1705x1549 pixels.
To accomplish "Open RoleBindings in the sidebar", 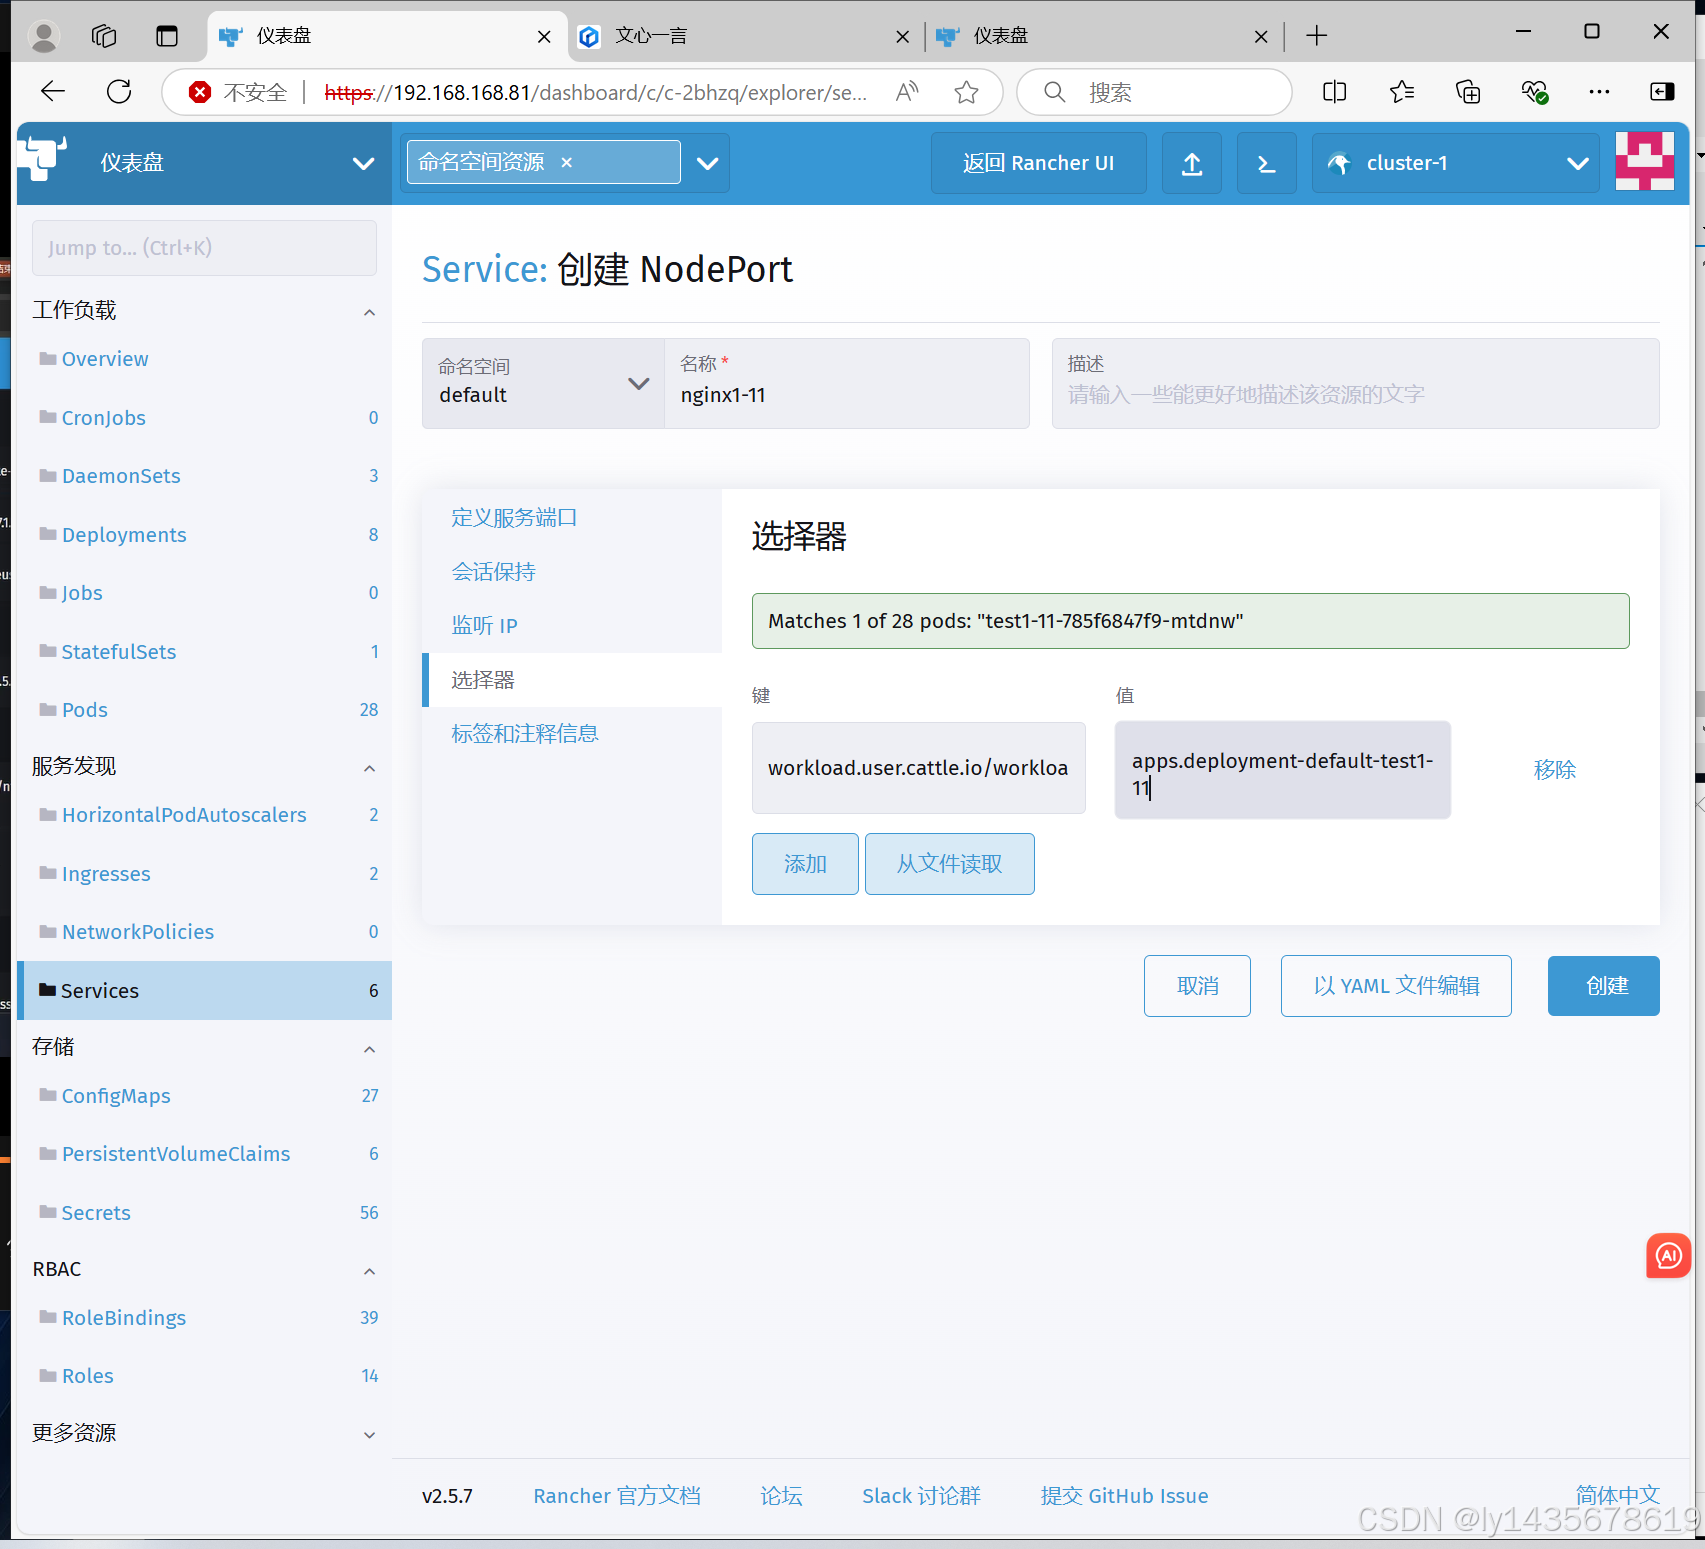I will (x=124, y=1318).
